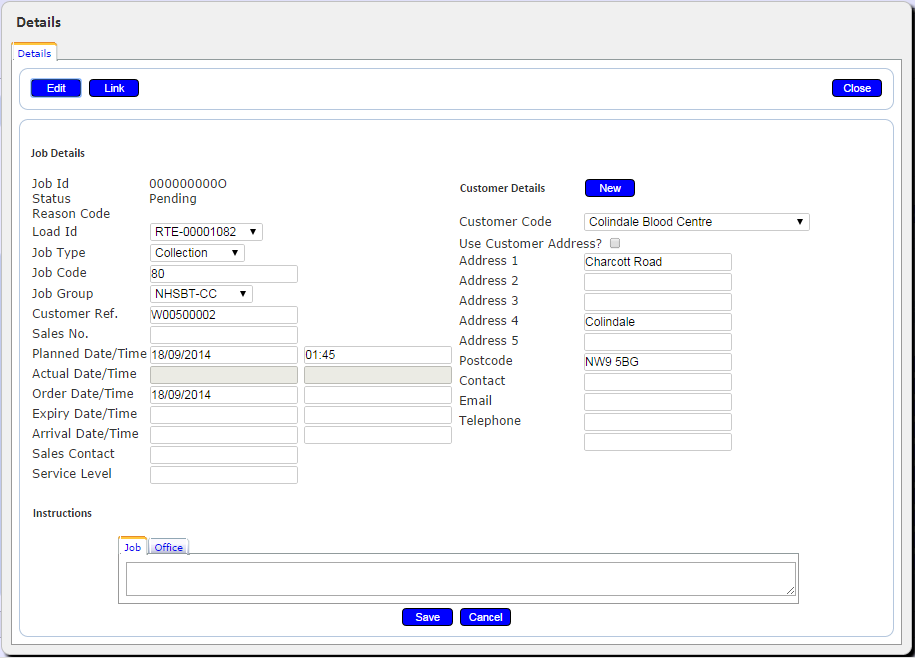Image resolution: width=915 pixels, height=658 pixels.
Task: Click the Address 5 field
Action: point(658,342)
